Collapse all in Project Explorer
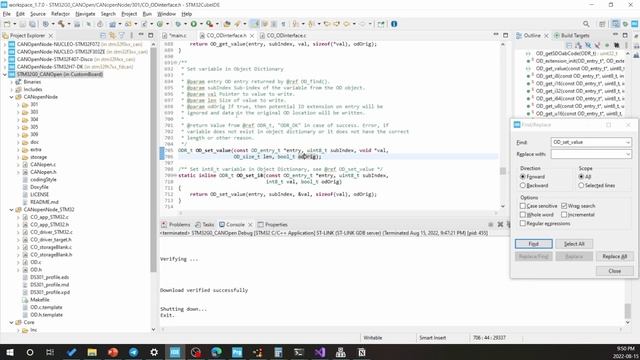This screenshot has height=360, width=640. point(103,36)
